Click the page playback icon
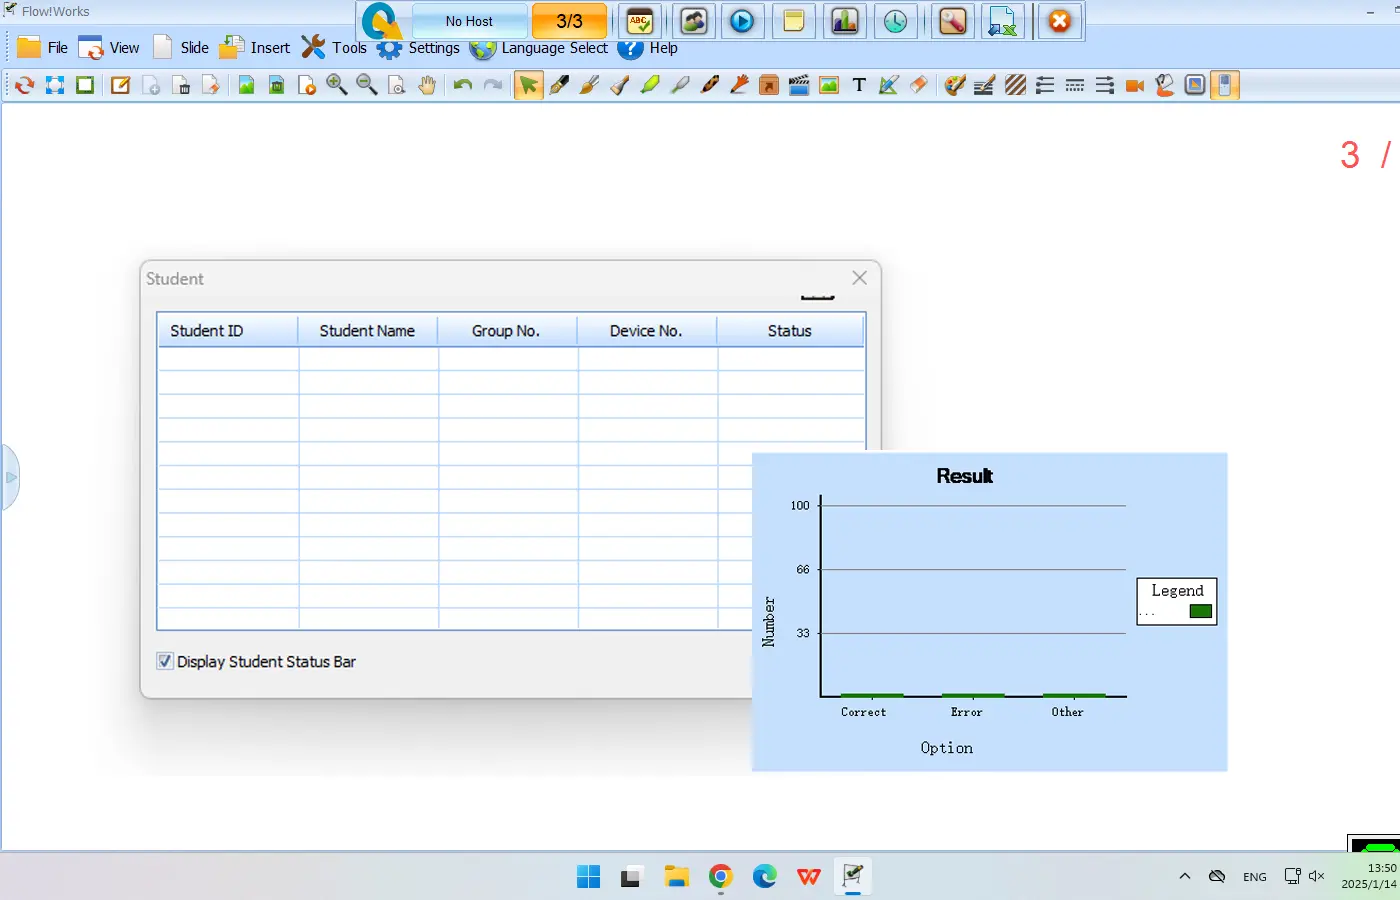 point(307,85)
